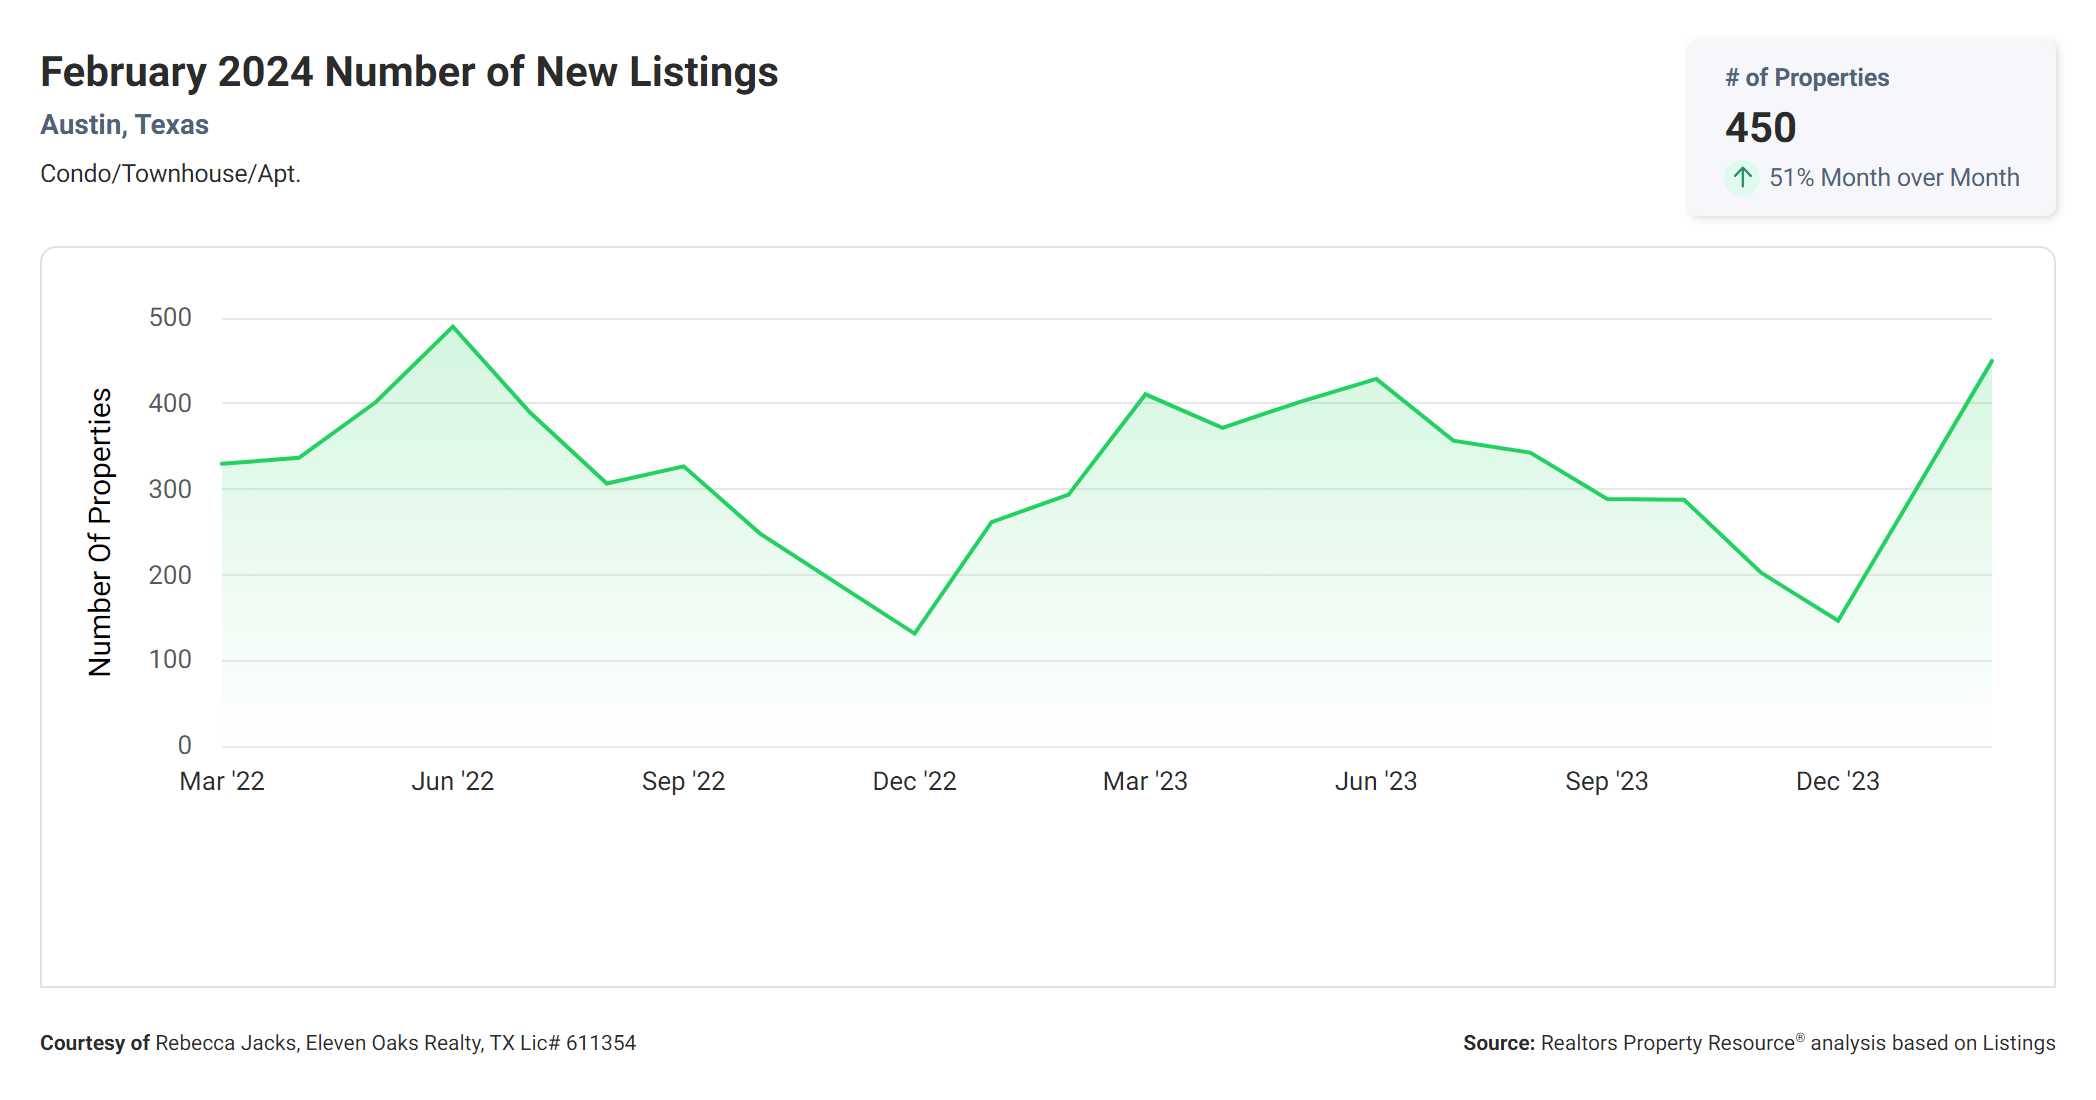Click the Austin, Texas subtitle
The width and height of the screenshot is (2096, 1100).
124,125
